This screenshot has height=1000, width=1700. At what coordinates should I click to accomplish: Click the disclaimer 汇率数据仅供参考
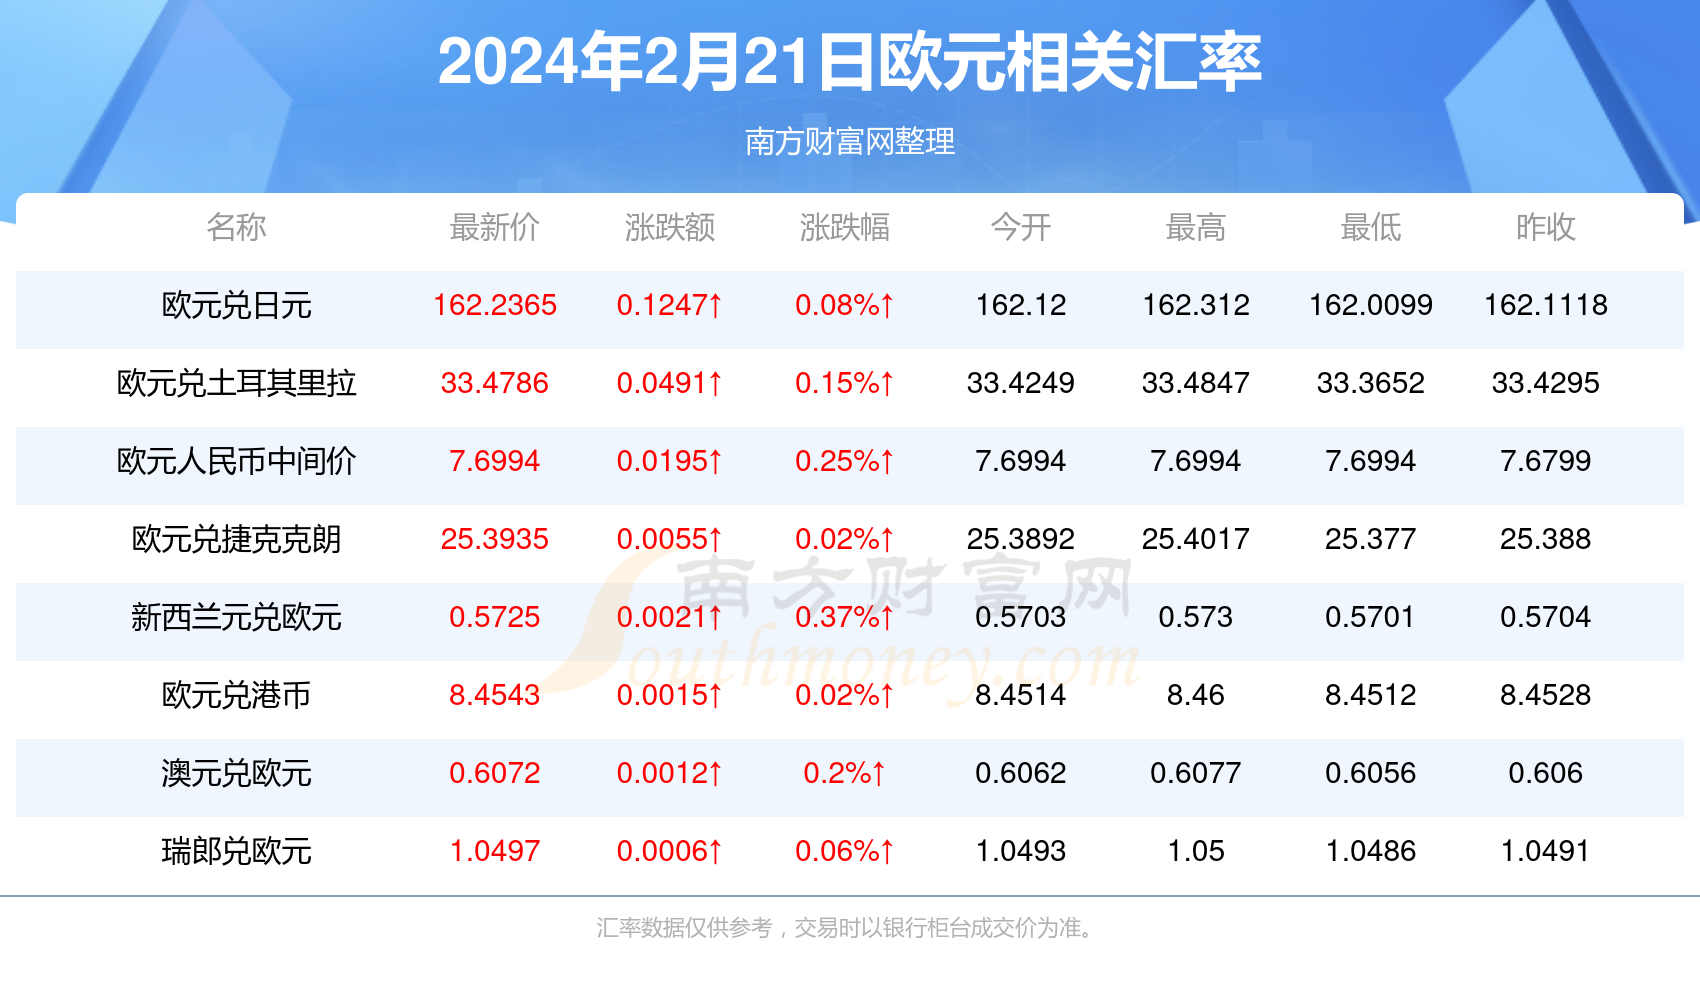[x=684, y=928]
